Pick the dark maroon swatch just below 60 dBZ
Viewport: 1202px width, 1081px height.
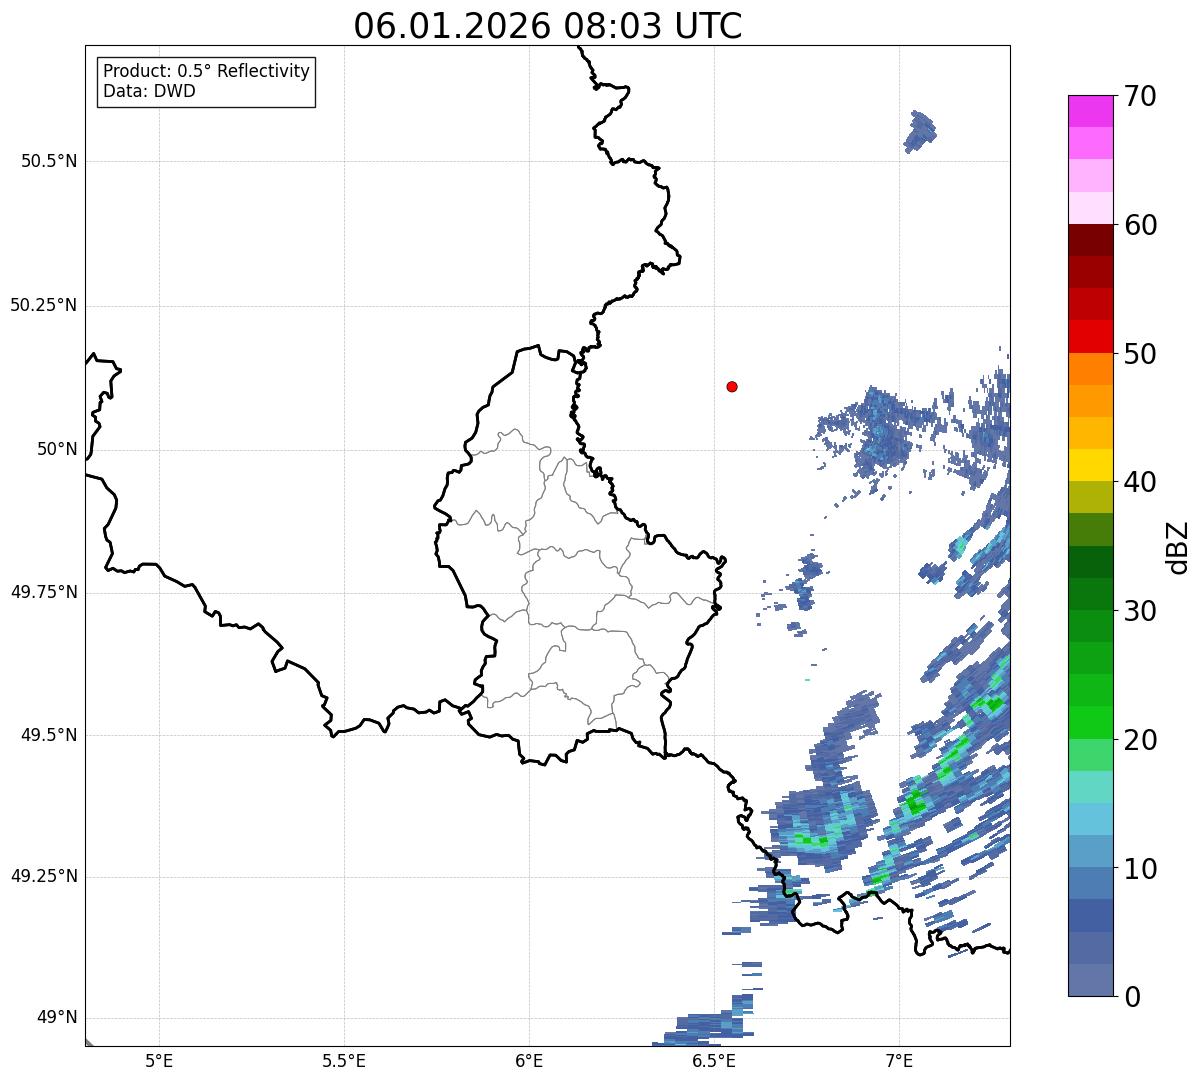(x=1090, y=240)
